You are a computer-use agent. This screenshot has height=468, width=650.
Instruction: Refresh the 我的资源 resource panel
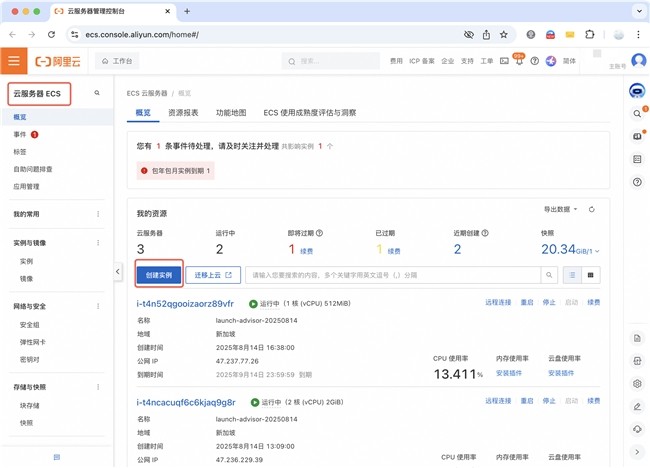click(592, 210)
